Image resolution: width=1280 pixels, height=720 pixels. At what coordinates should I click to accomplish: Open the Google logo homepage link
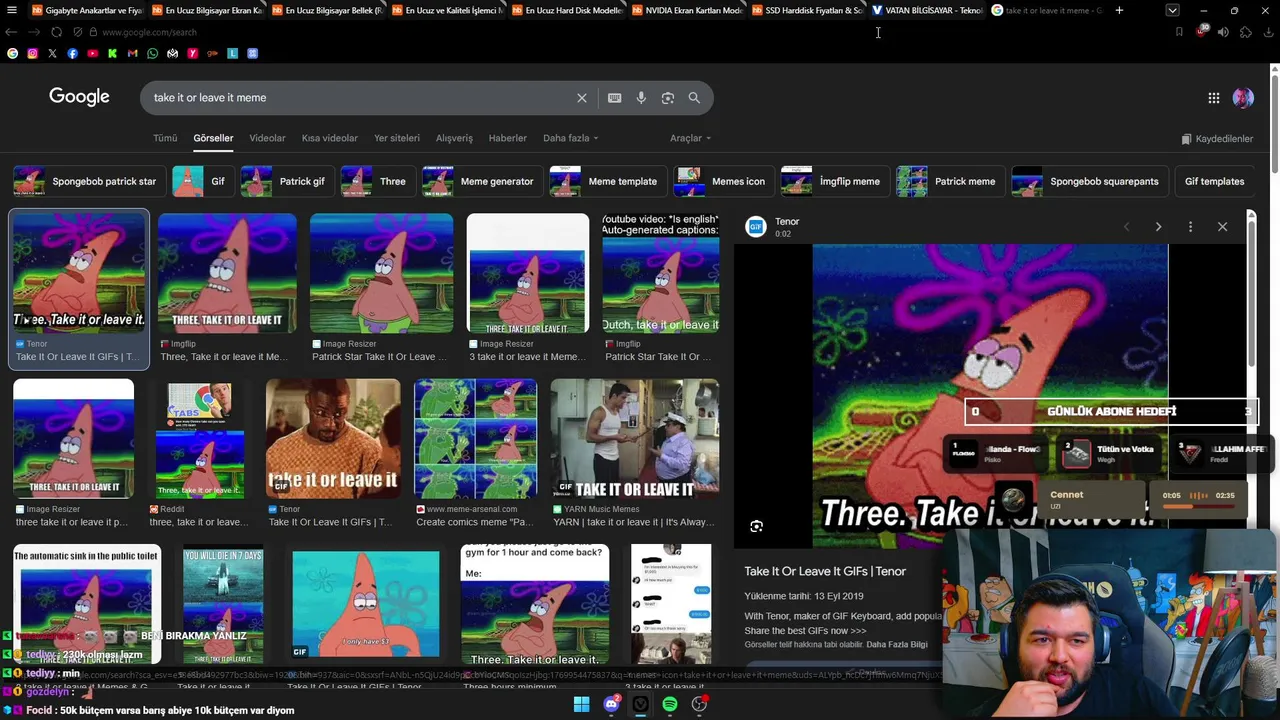[x=79, y=97]
